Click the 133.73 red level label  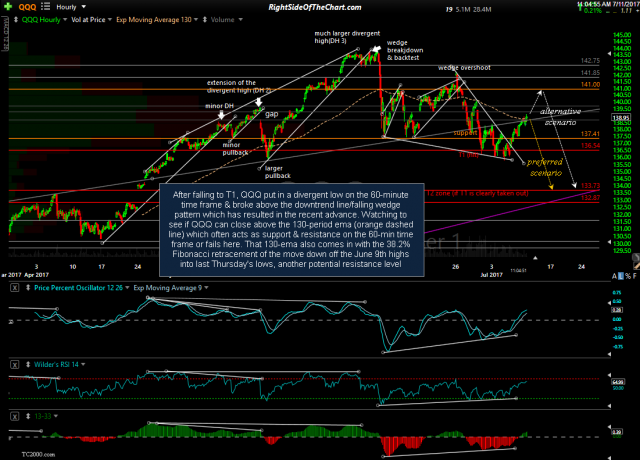[590, 186]
